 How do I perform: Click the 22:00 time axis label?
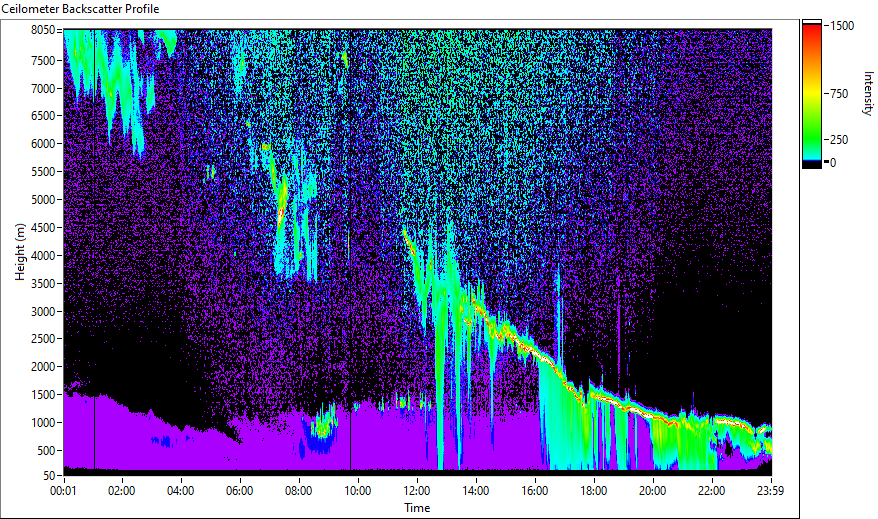pos(712,491)
